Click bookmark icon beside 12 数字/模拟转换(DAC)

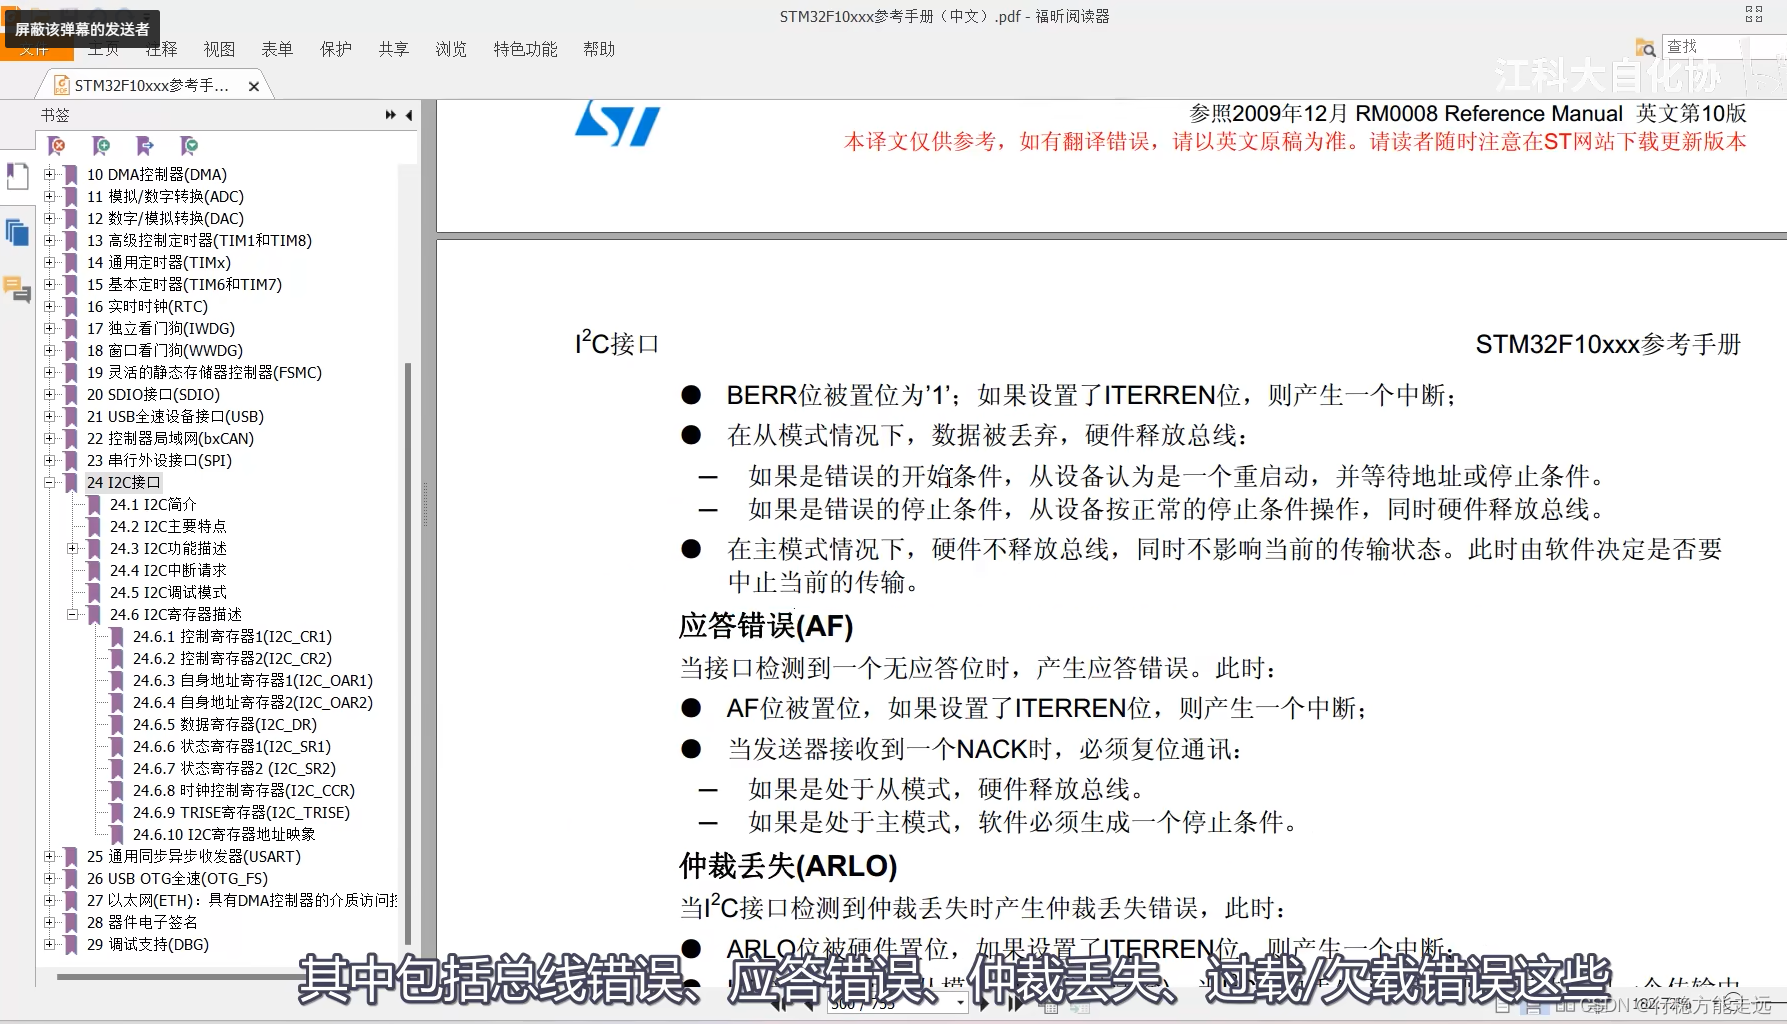tap(71, 218)
